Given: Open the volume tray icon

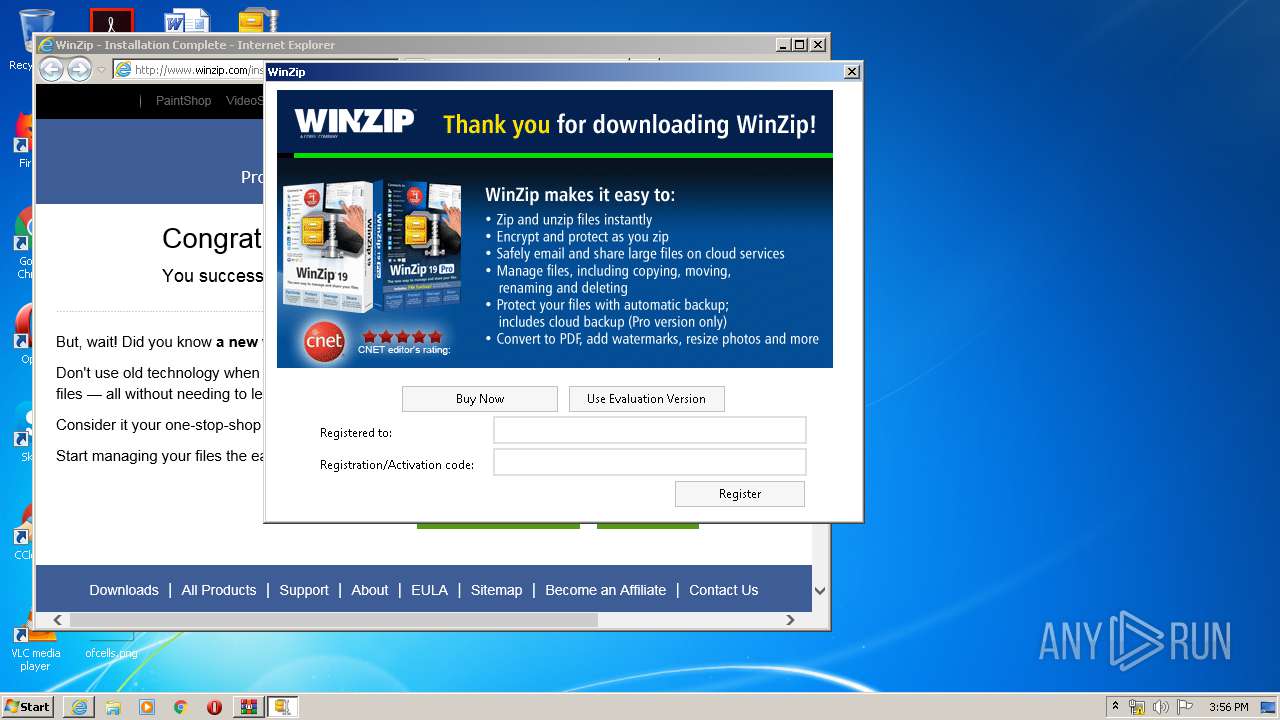Looking at the screenshot, I should pos(1160,707).
